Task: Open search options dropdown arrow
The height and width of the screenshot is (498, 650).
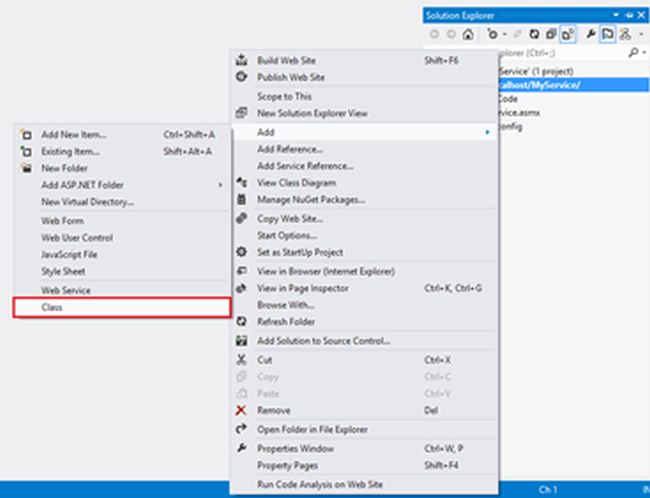Action: (644, 53)
